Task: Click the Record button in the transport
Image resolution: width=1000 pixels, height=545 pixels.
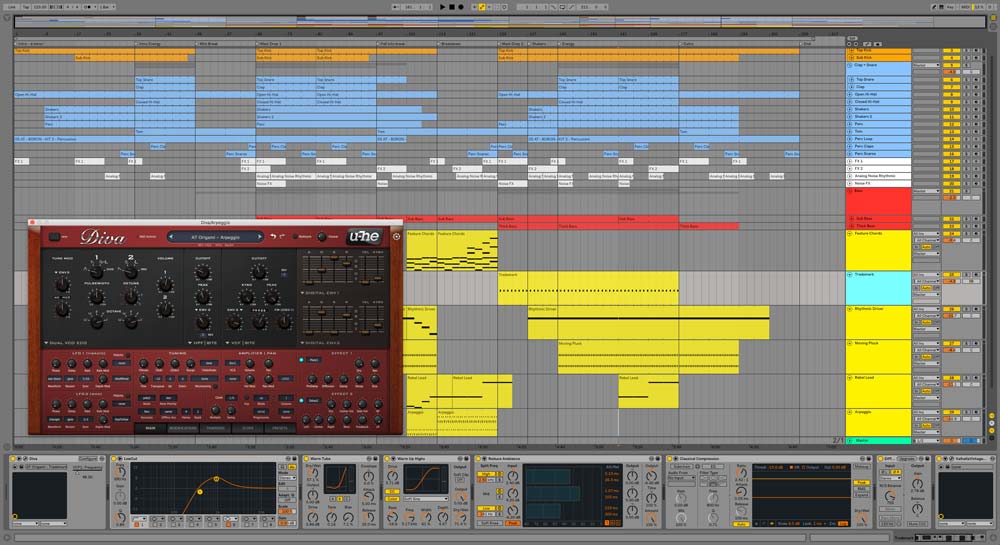Action: 460,6
